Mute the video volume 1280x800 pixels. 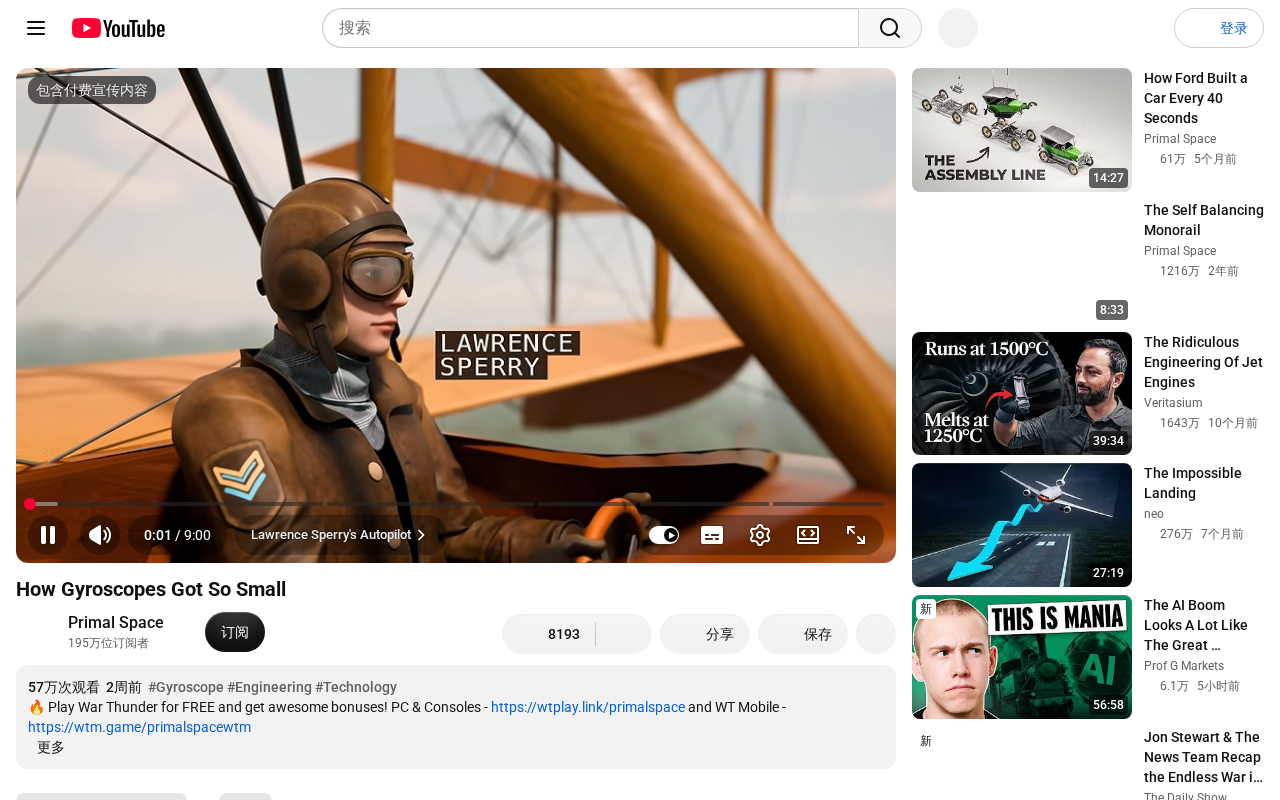pos(100,535)
